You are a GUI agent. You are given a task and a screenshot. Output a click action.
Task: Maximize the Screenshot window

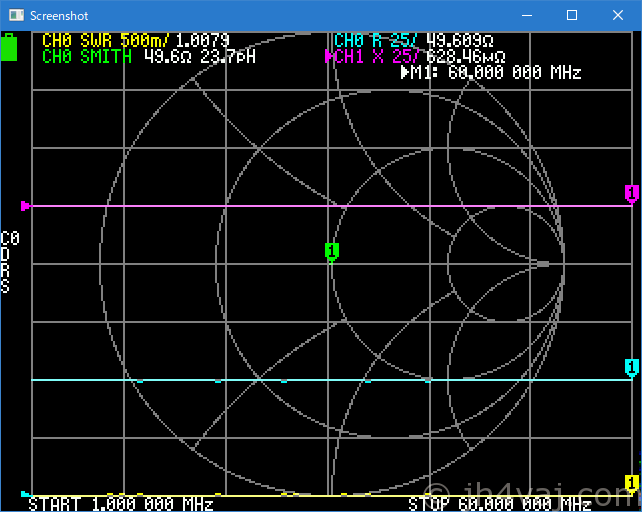click(572, 16)
